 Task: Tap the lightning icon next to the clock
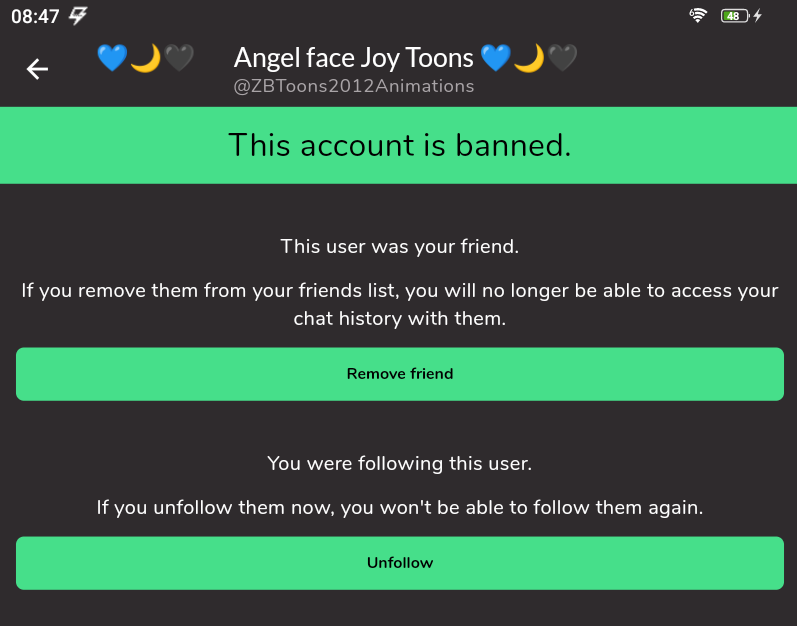(x=78, y=15)
